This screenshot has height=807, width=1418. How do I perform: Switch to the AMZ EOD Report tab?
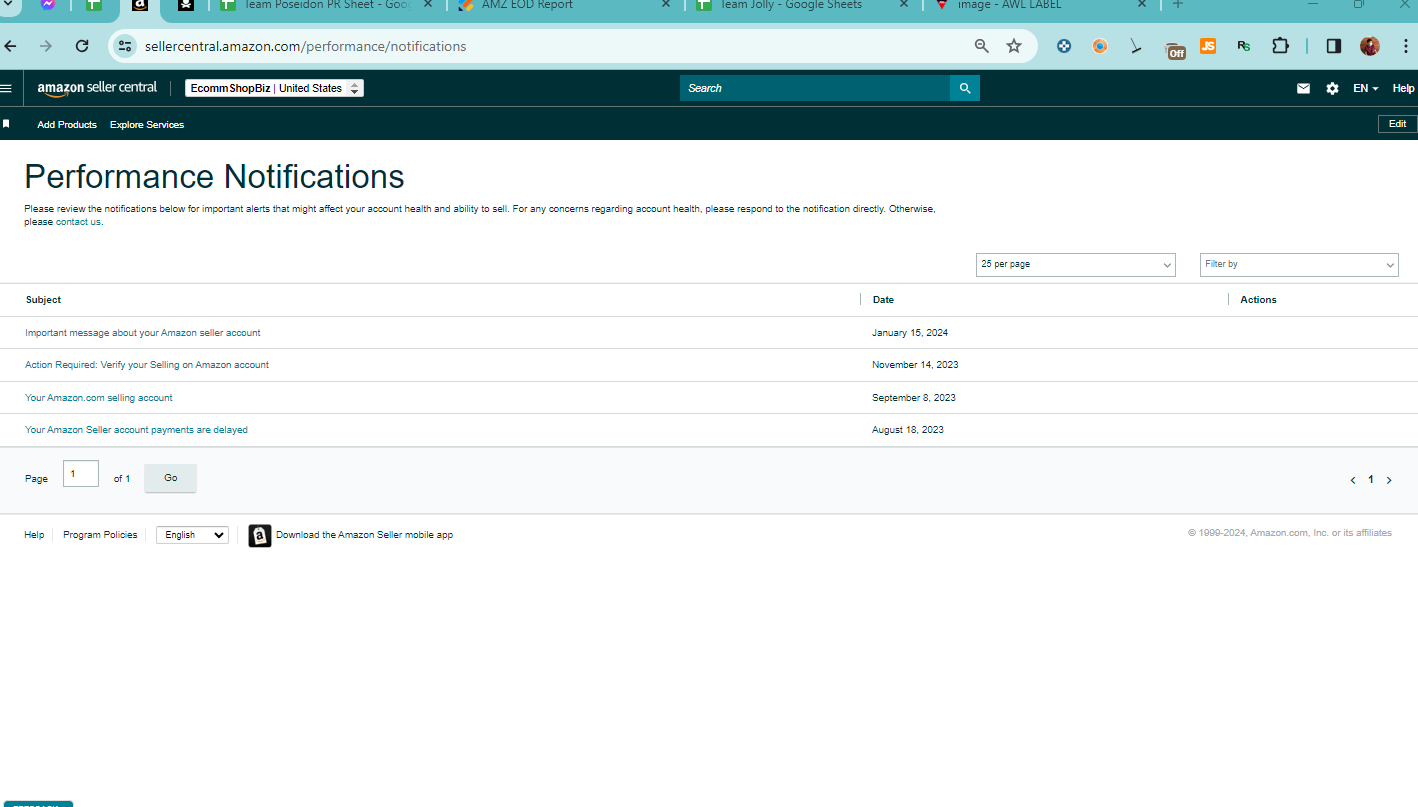pyautogui.click(x=563, y=5)
